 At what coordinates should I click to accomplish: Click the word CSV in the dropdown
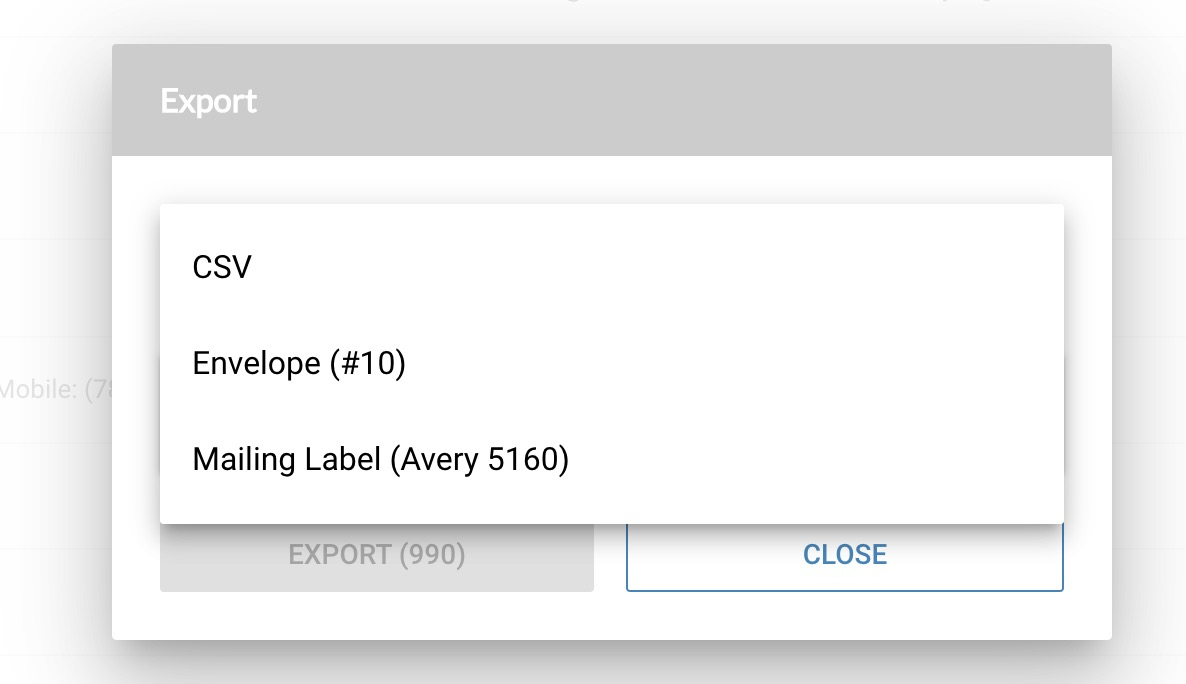[222, 267]
